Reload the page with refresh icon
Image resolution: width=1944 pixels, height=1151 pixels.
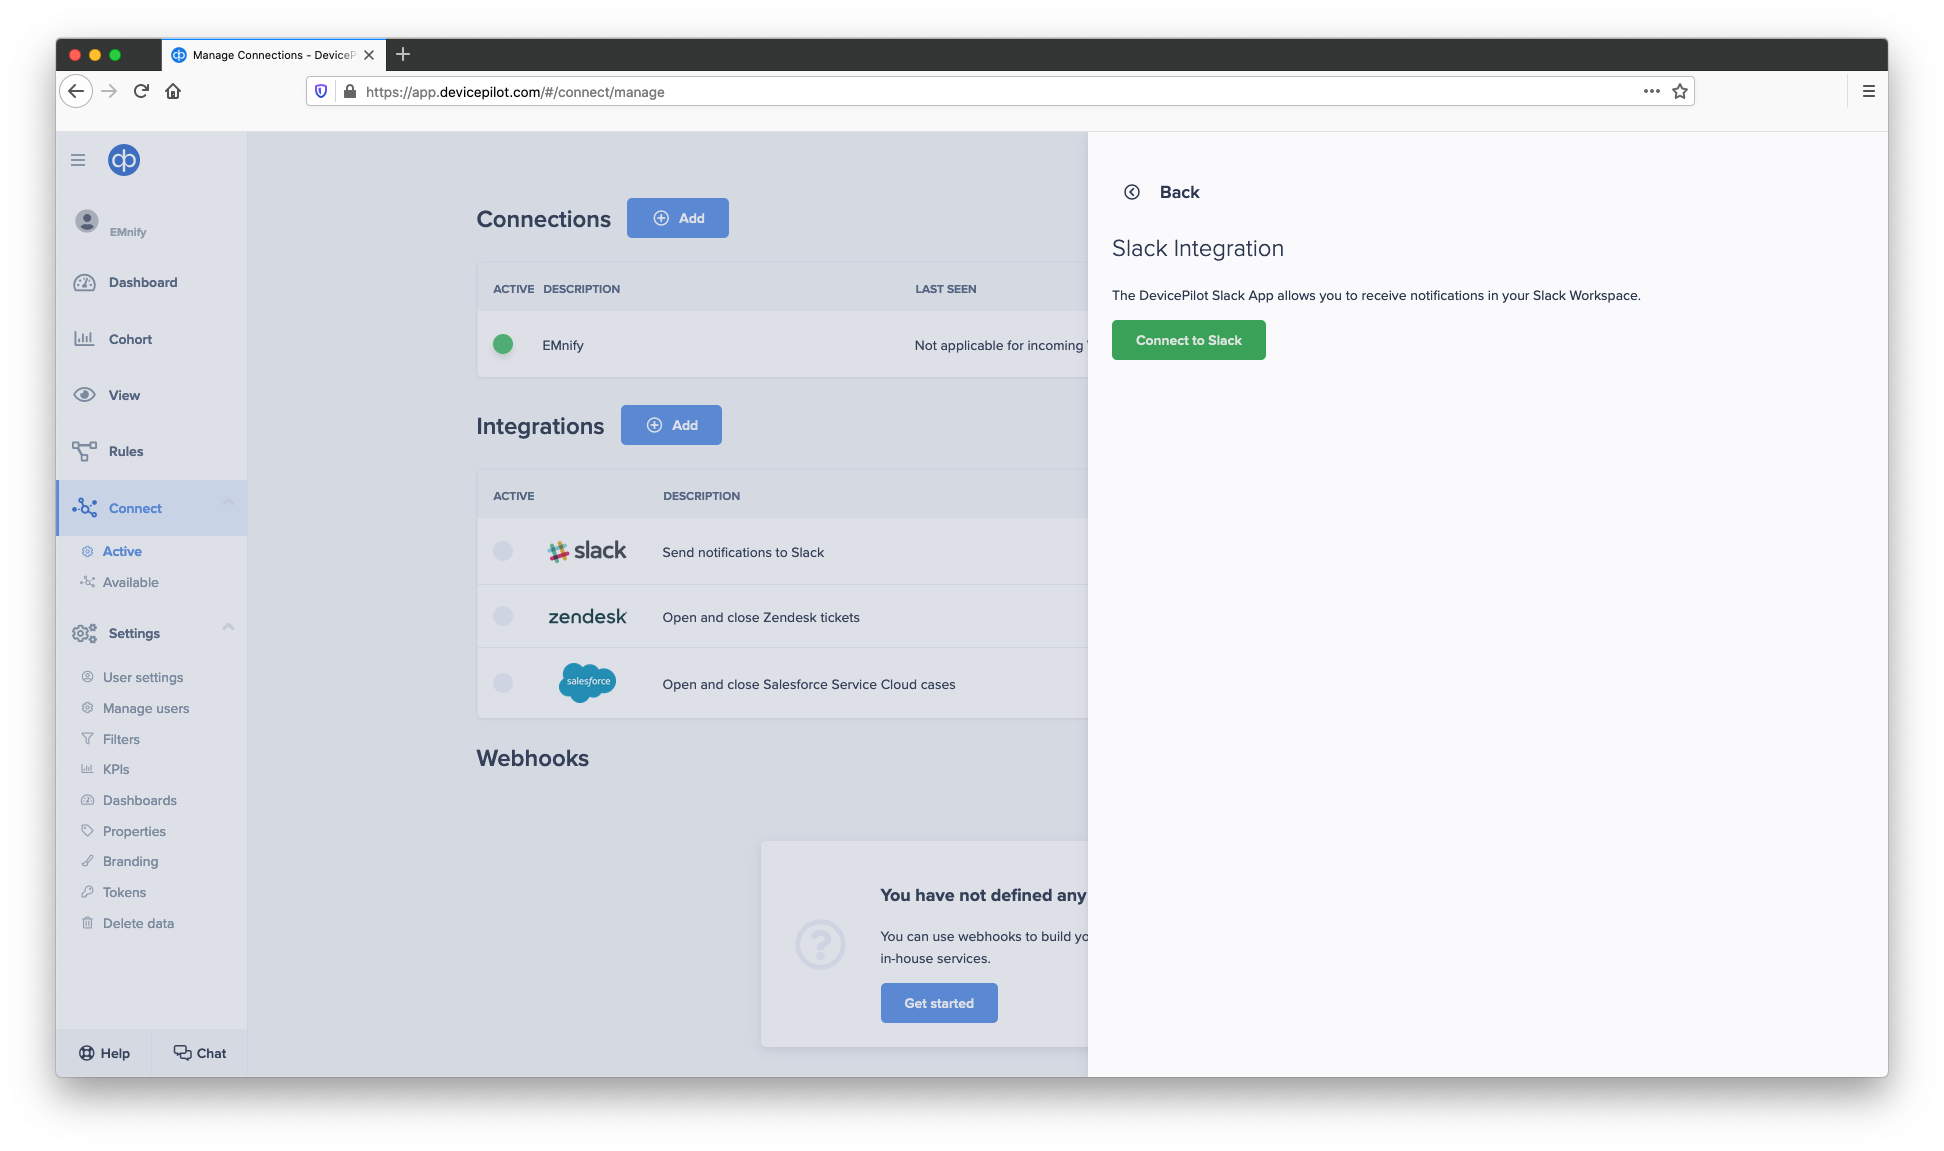click(x=141, y=91)
